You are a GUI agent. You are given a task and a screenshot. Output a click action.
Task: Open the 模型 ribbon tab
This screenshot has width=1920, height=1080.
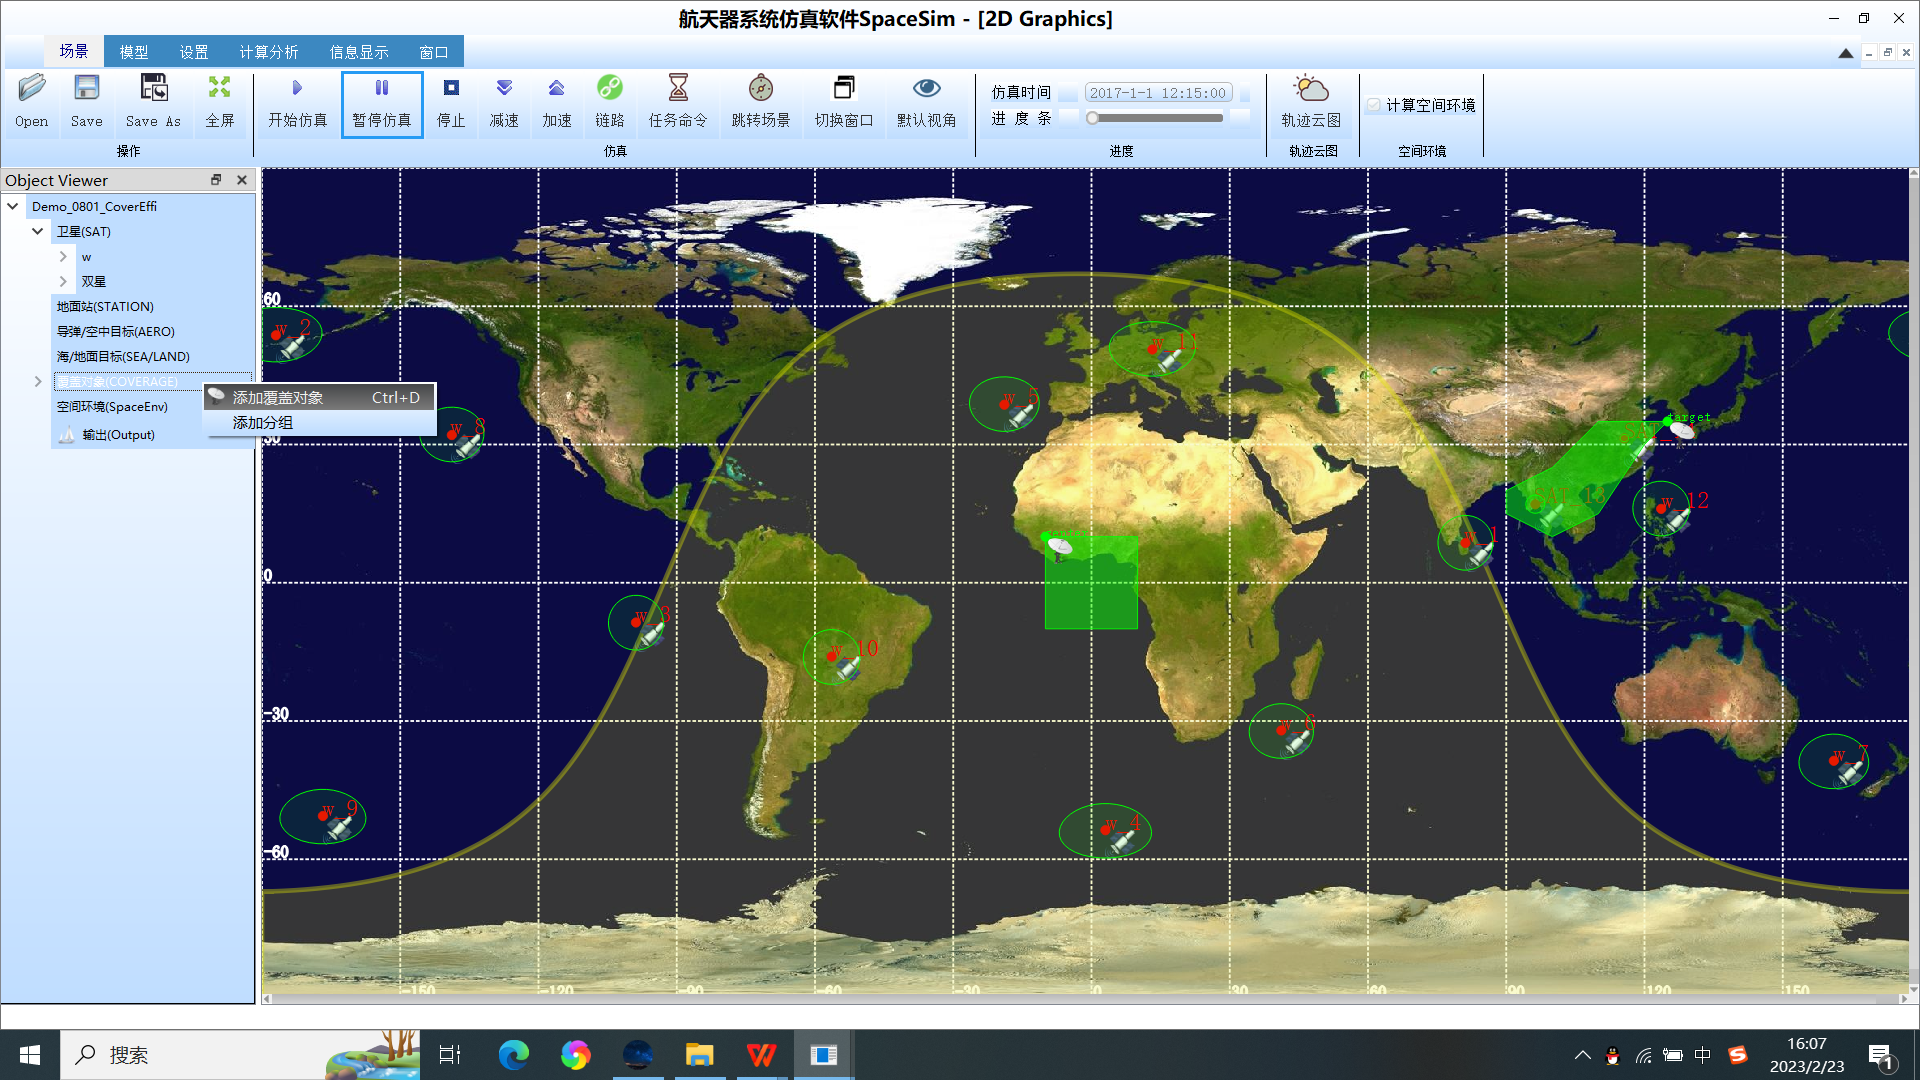[134, 52]
